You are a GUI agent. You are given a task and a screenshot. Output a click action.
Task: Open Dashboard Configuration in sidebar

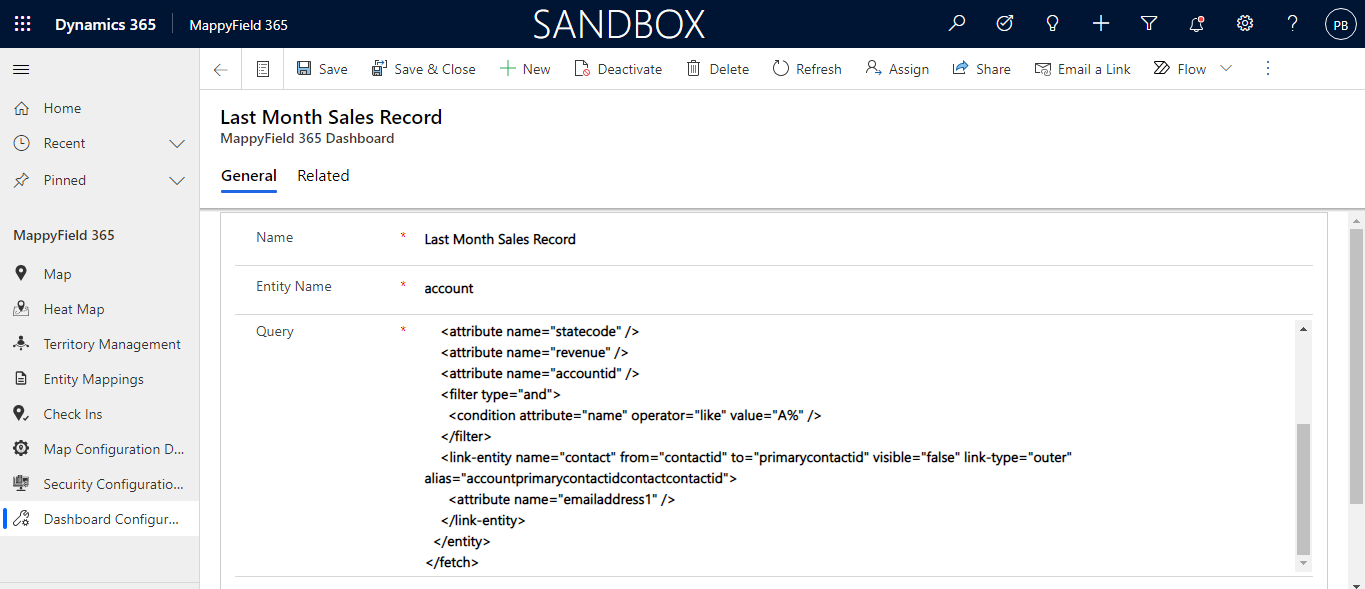pyautogui.click(x=100, y=519)
